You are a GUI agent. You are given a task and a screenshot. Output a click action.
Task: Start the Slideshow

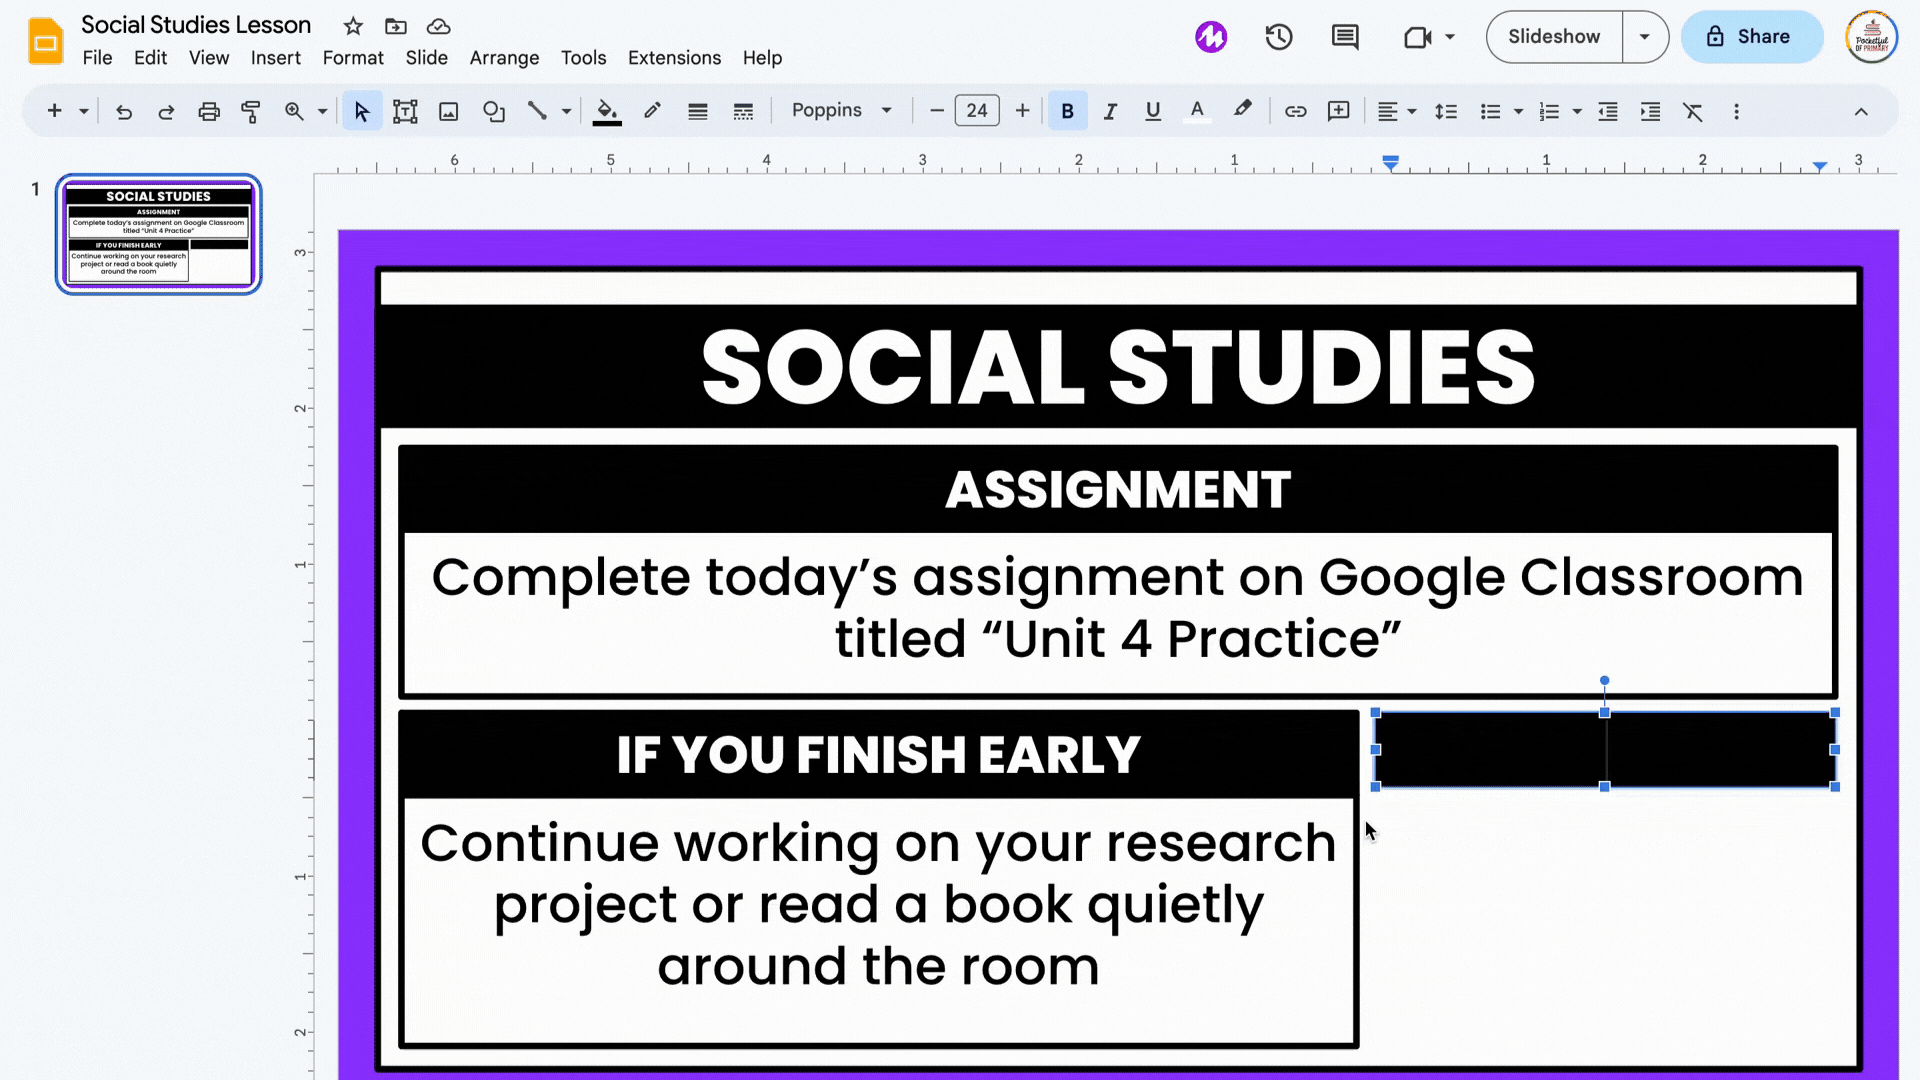1554,37
